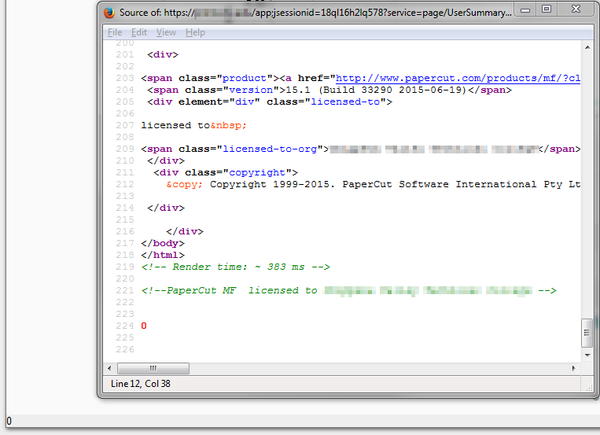Click the Line 12, Col 38 status bar
This screenshot has height=435, width=600.
[141, 385]
